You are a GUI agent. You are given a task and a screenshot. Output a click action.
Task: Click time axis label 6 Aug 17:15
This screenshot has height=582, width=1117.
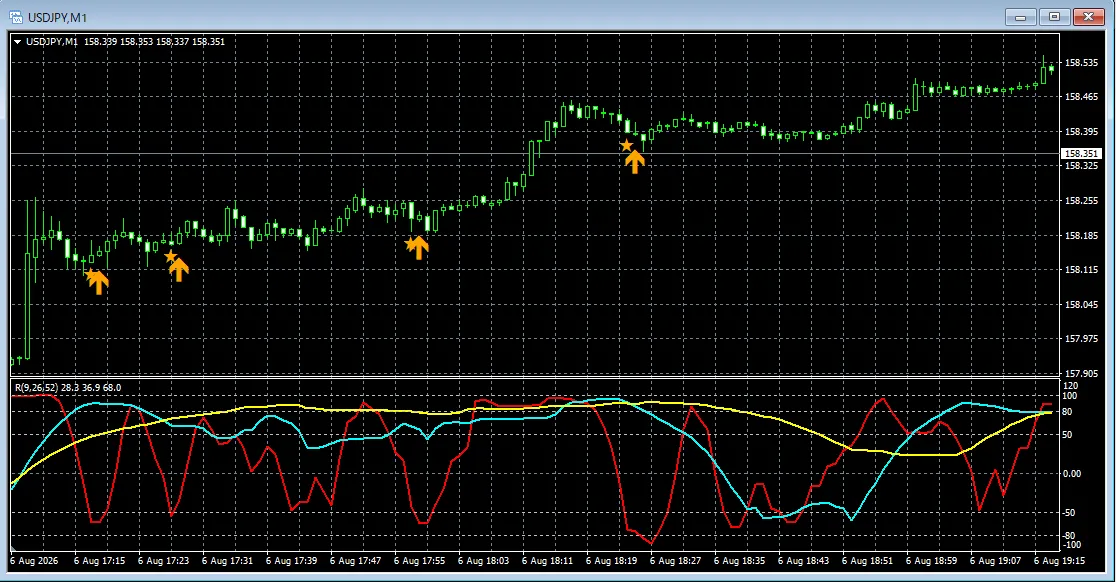(99, 561)
